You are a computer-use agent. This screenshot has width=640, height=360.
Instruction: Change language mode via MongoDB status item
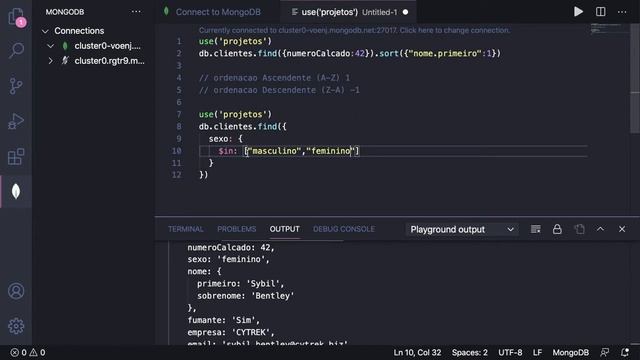pos(571,352)
